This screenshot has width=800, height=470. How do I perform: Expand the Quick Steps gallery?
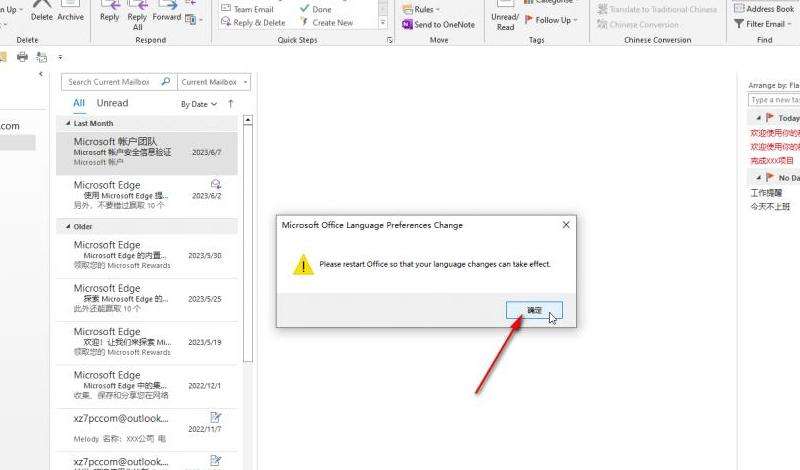tap(383, 23)
